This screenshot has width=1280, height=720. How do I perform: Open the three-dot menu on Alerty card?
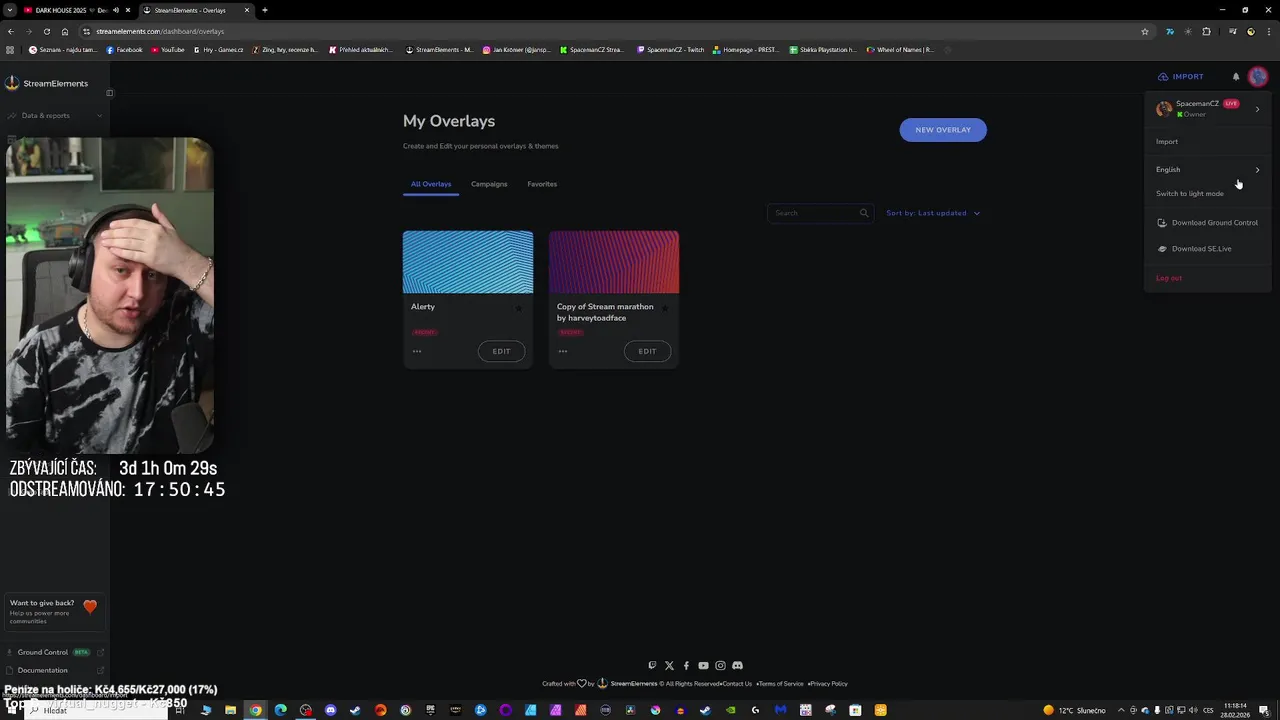coord(417,351)
